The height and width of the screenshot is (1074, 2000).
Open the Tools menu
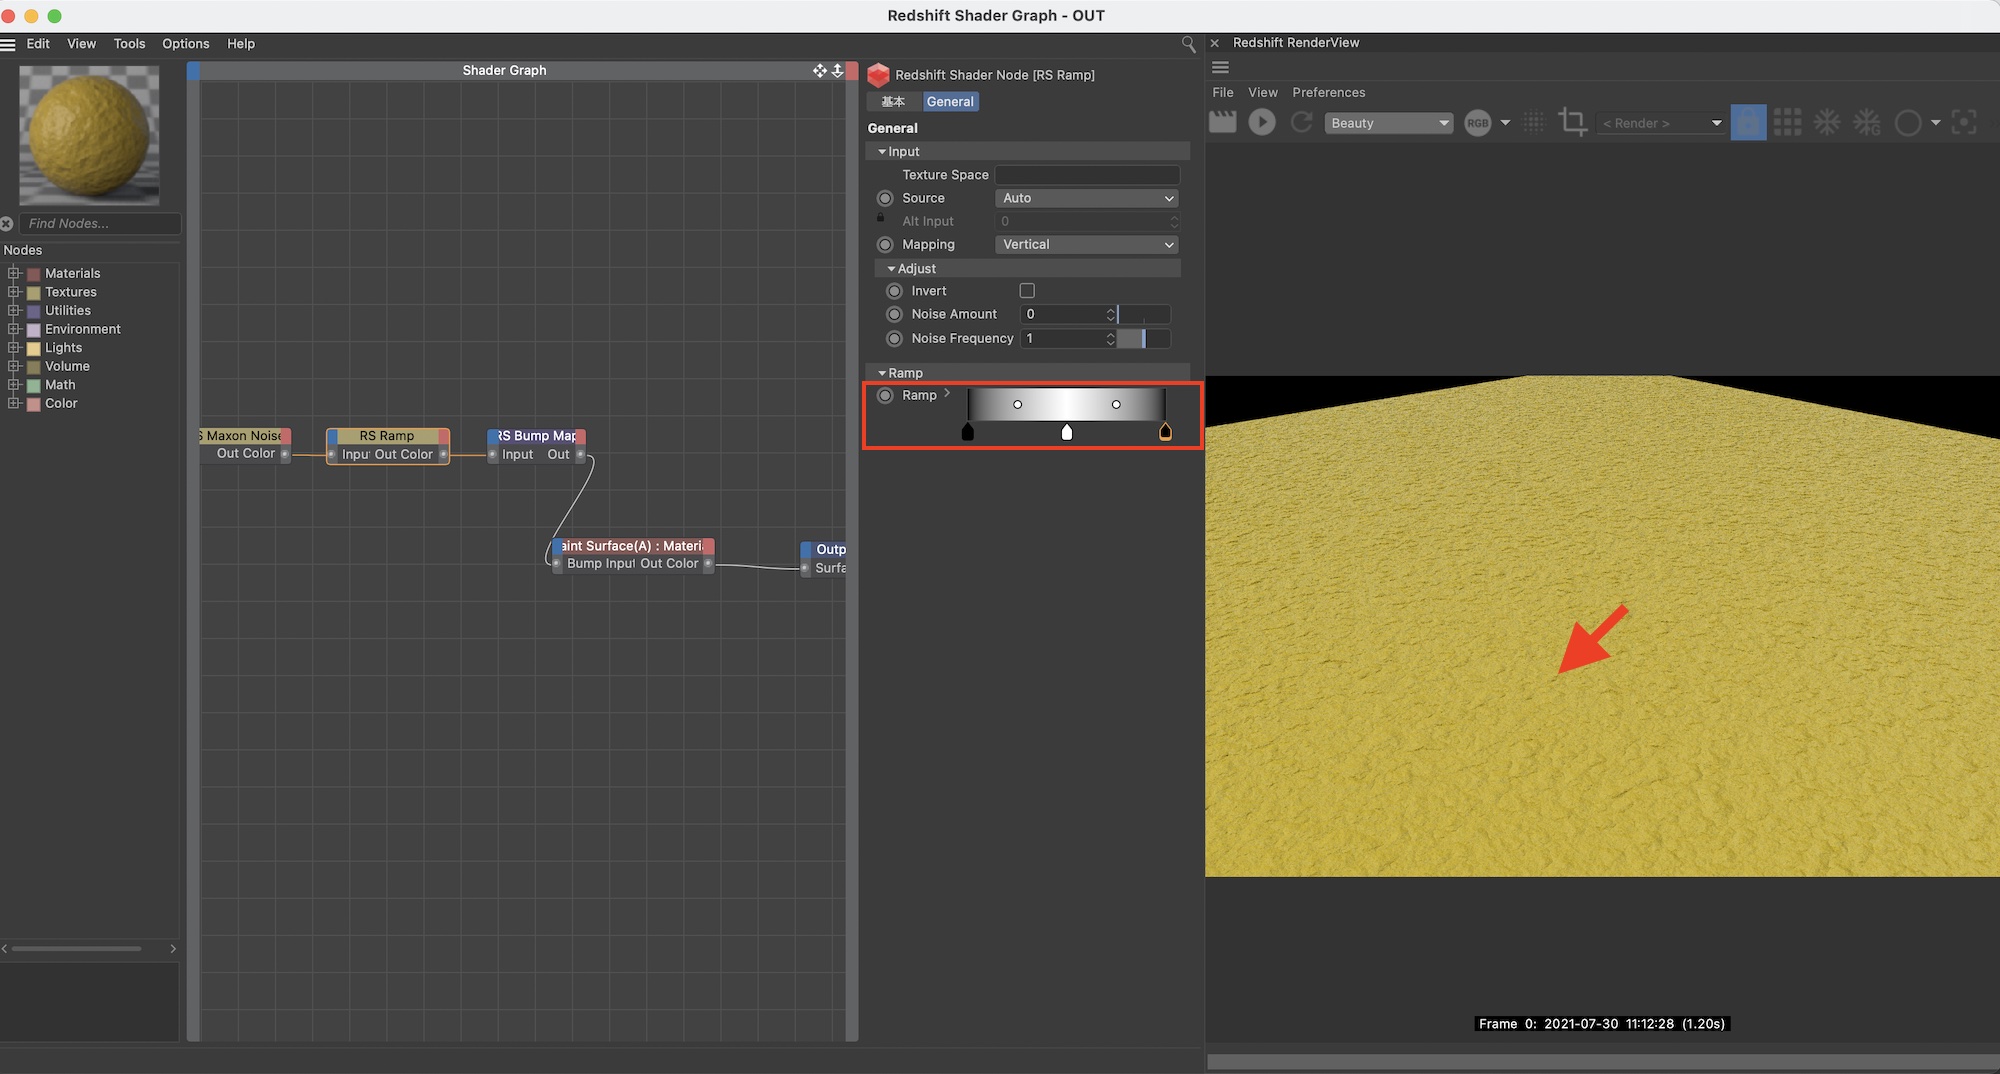pos(129,44)
